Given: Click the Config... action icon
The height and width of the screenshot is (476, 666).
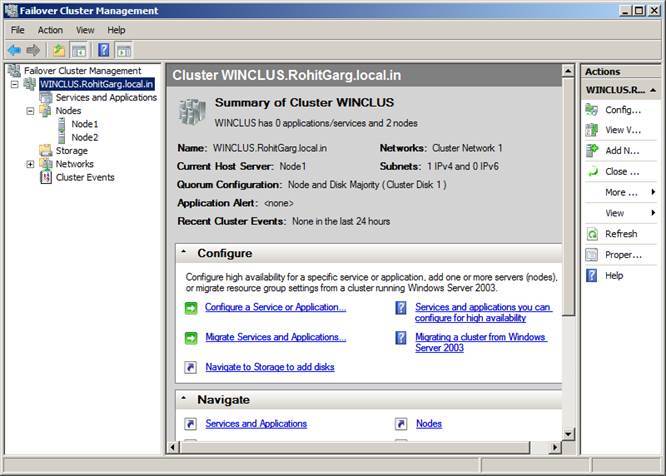Looking at the screenshot, I should [592, 110].
